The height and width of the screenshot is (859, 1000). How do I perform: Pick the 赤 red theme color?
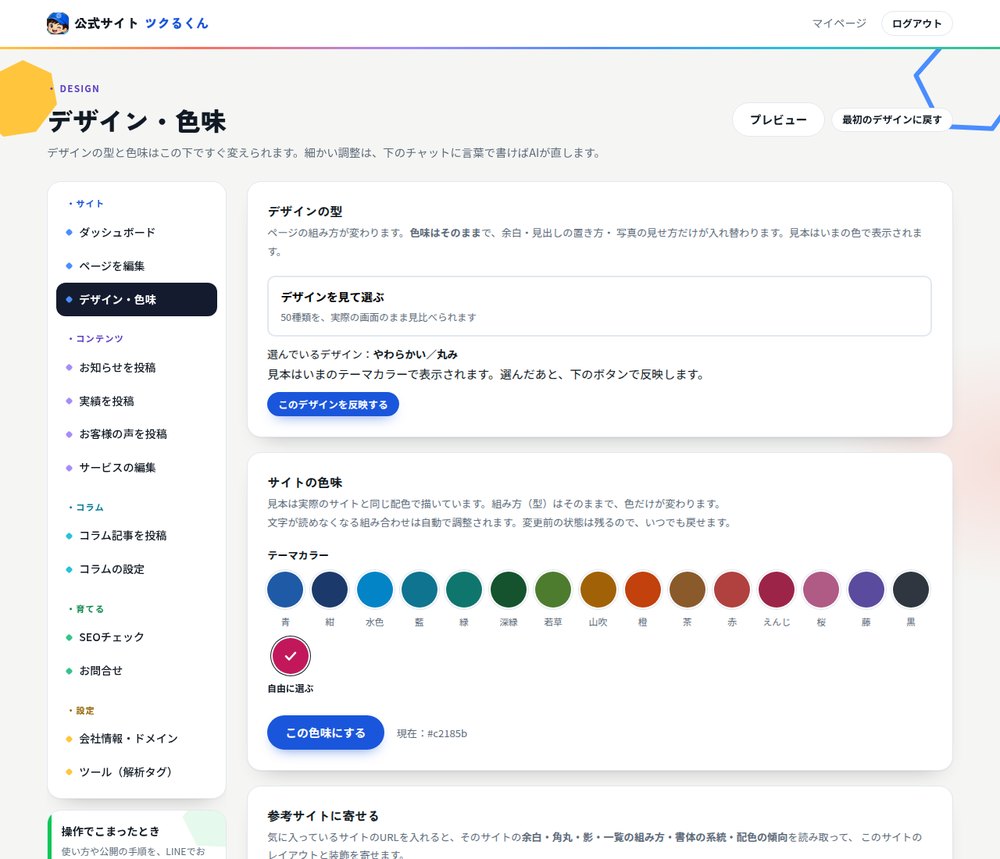point(732,589)
